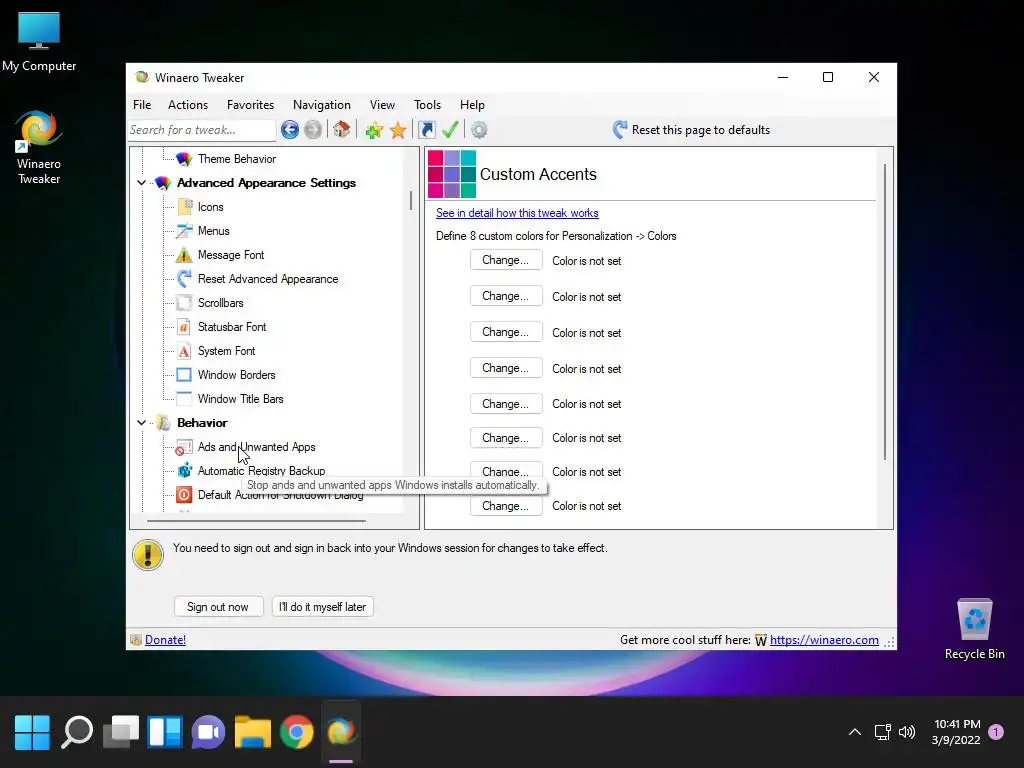1024x768 pixels.
Task: Click the second Change... color button
Action: pos(506,296)
